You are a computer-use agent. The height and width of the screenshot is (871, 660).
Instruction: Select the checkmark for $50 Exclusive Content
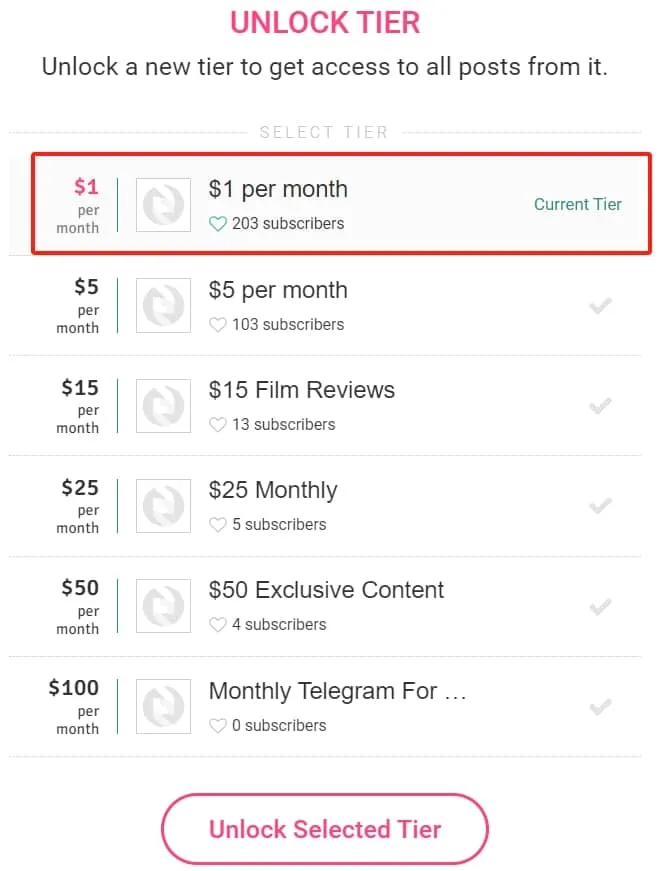coord(600,607)
